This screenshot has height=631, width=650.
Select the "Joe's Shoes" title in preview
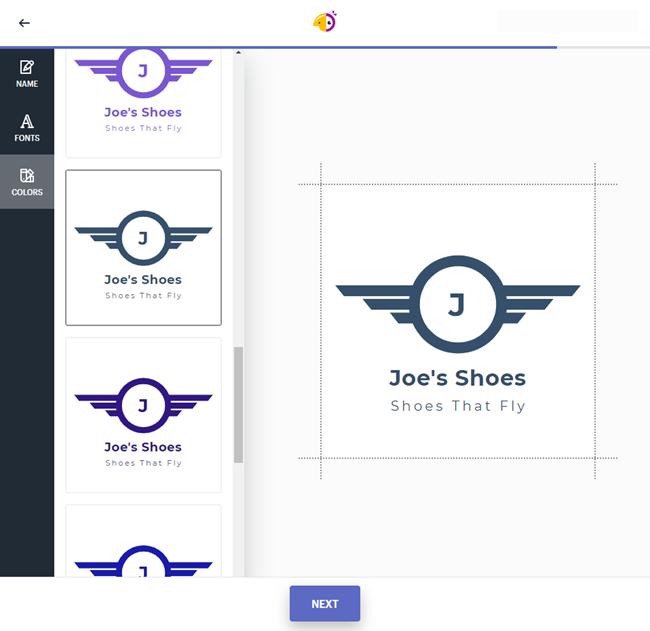(x=457, y=378)
